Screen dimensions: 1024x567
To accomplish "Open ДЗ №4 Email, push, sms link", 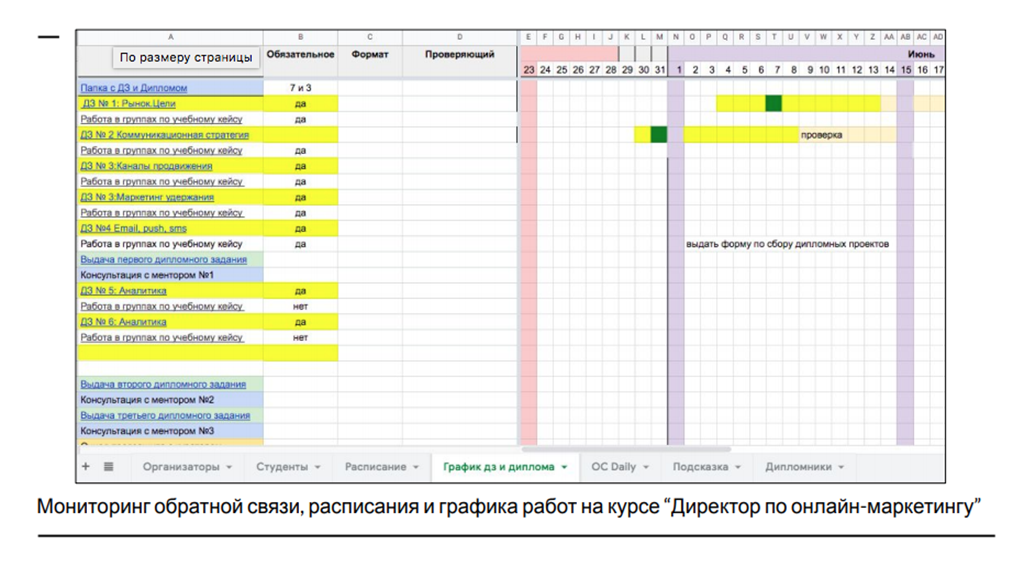I will point(133,228).
